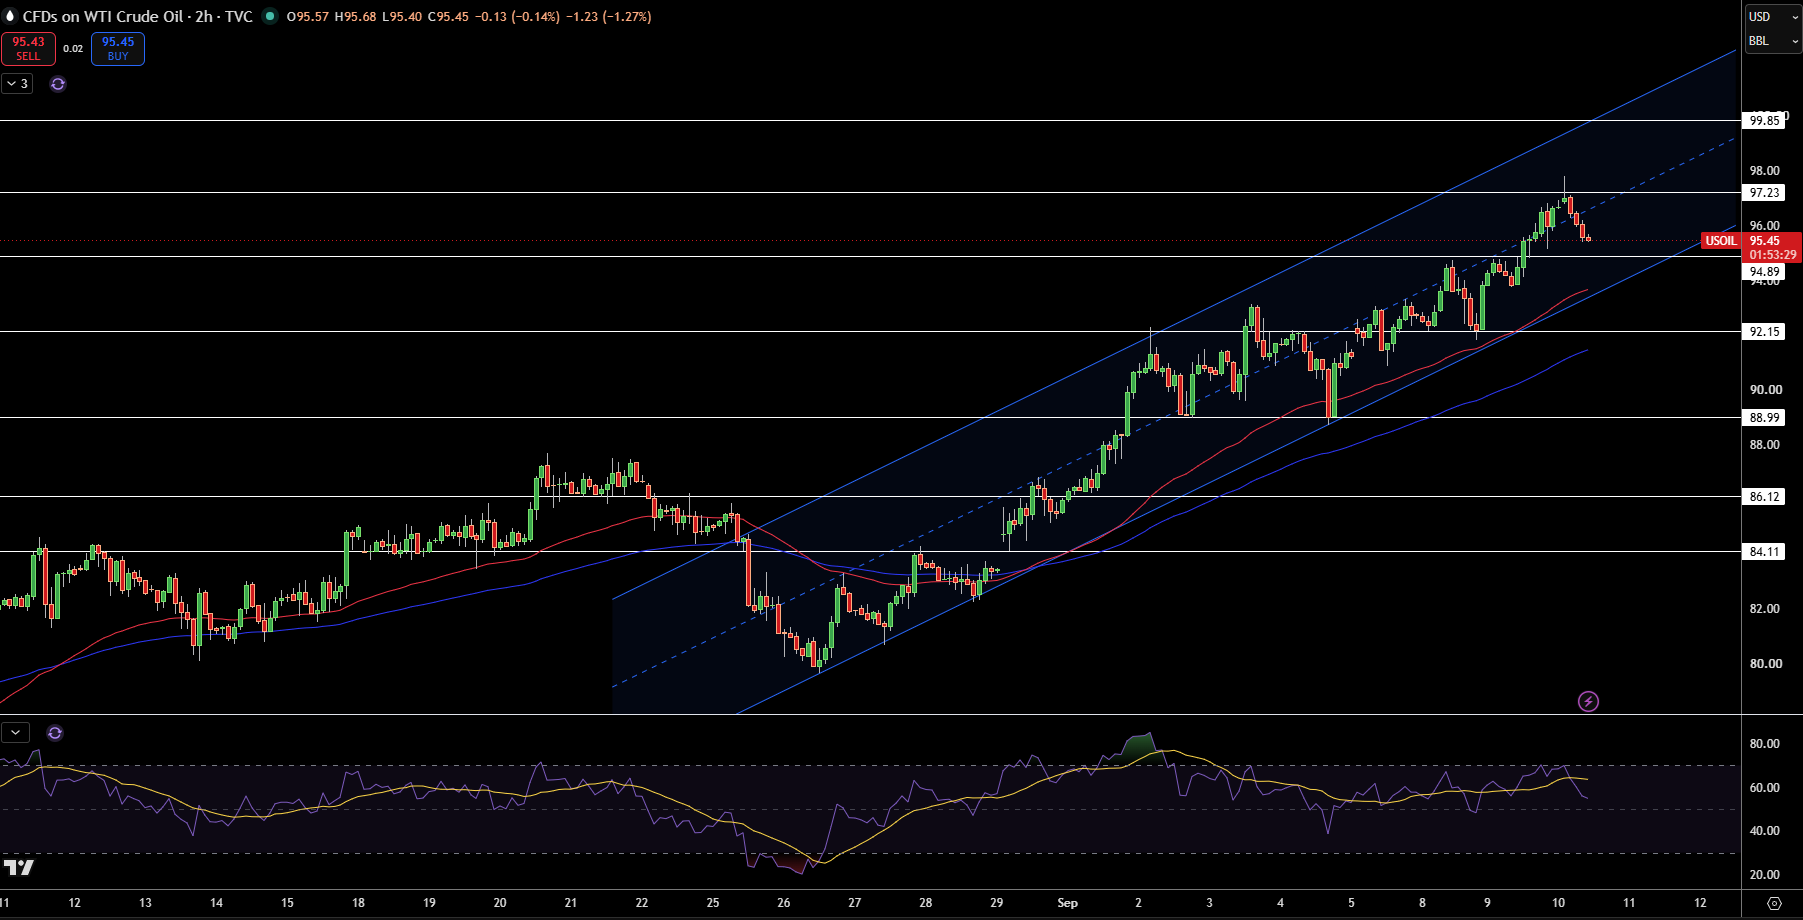Open the USD currency dropdown
This screenshot has height=920, width=1803.
coord(1773,17)
